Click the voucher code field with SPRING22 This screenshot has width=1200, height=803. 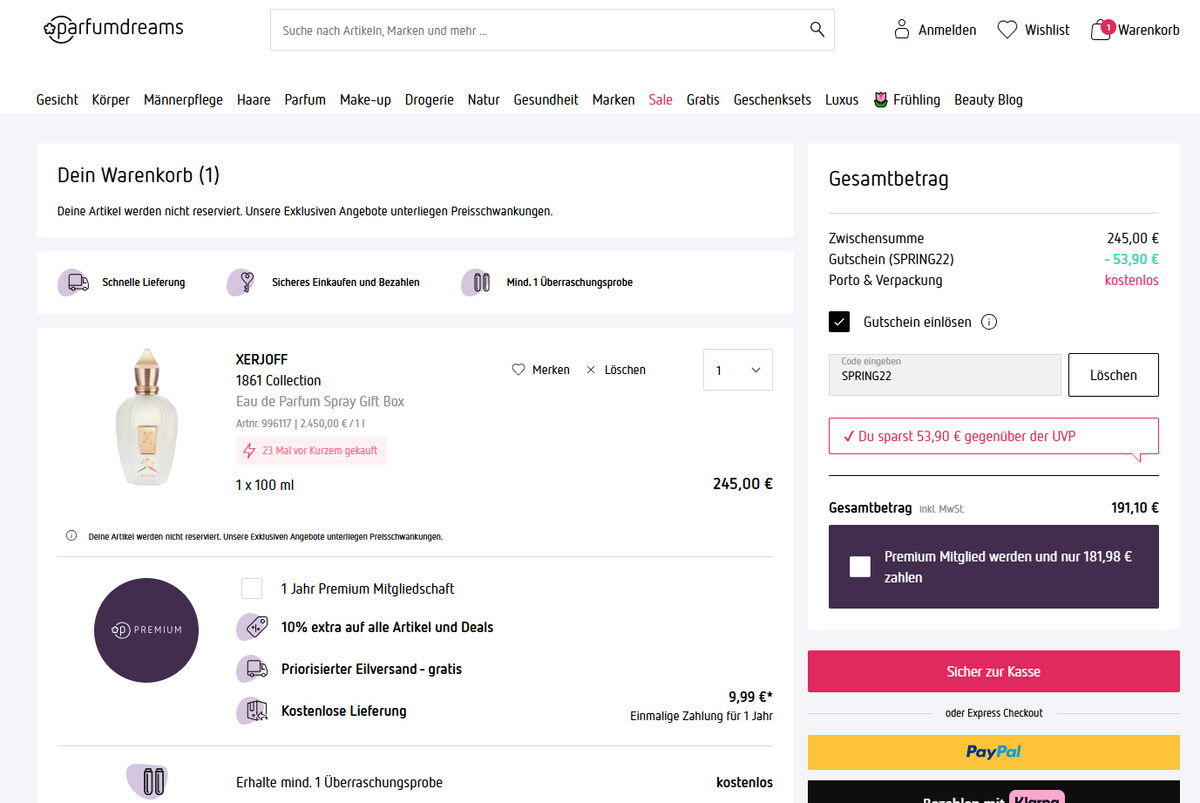point(945,375)
